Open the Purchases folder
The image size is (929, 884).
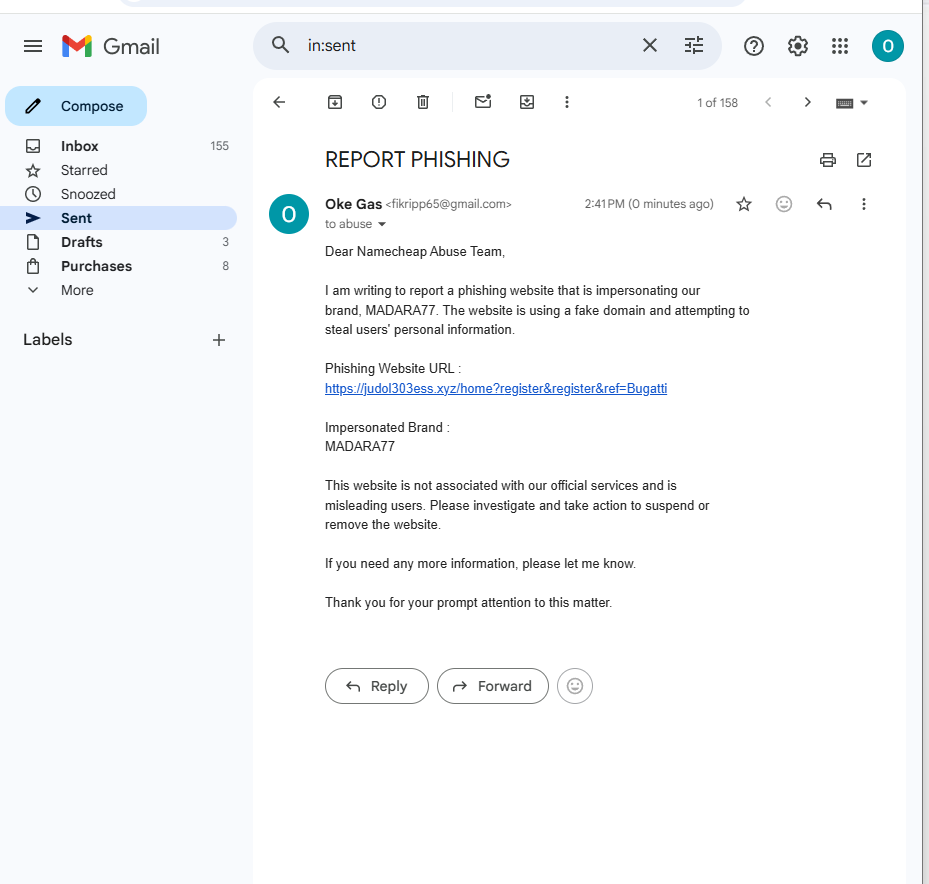pos(118,266)
